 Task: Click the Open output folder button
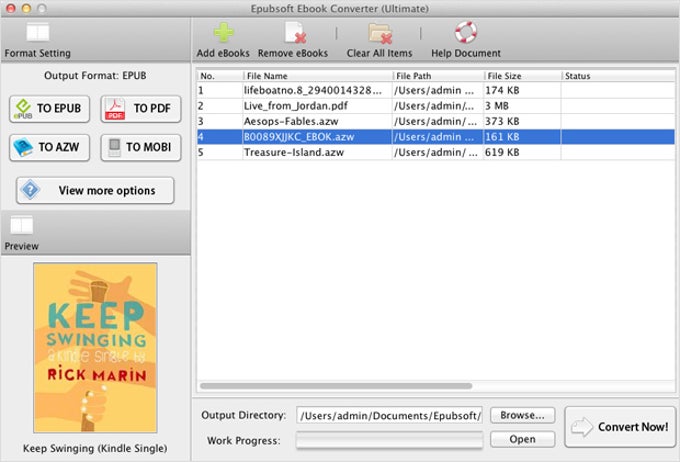(523, 439)
